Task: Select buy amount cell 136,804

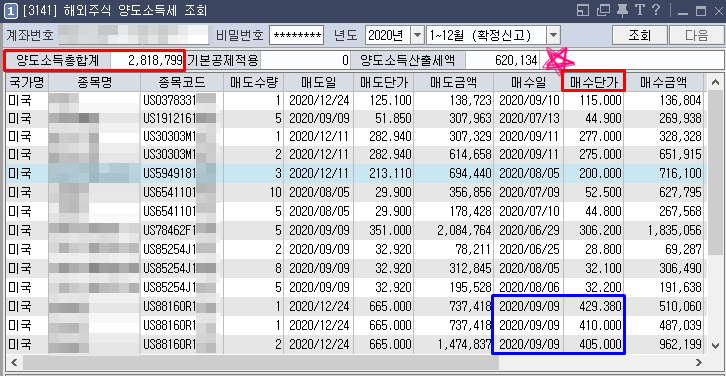Action: pyautogui.click(x=664, y=100)
